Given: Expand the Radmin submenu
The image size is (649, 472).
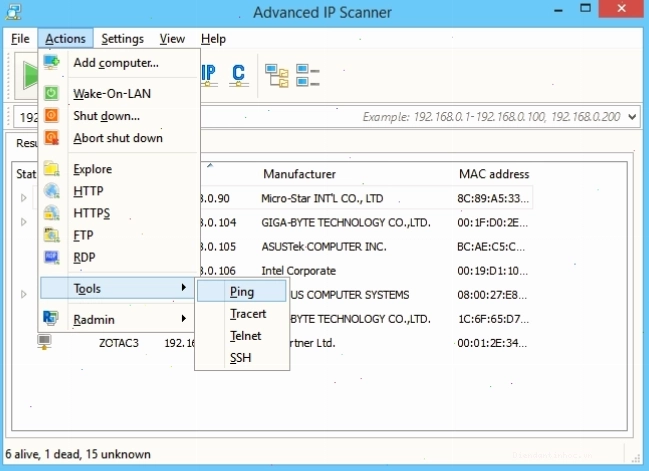Looking at the screenshot, I should tap(117, 319).
